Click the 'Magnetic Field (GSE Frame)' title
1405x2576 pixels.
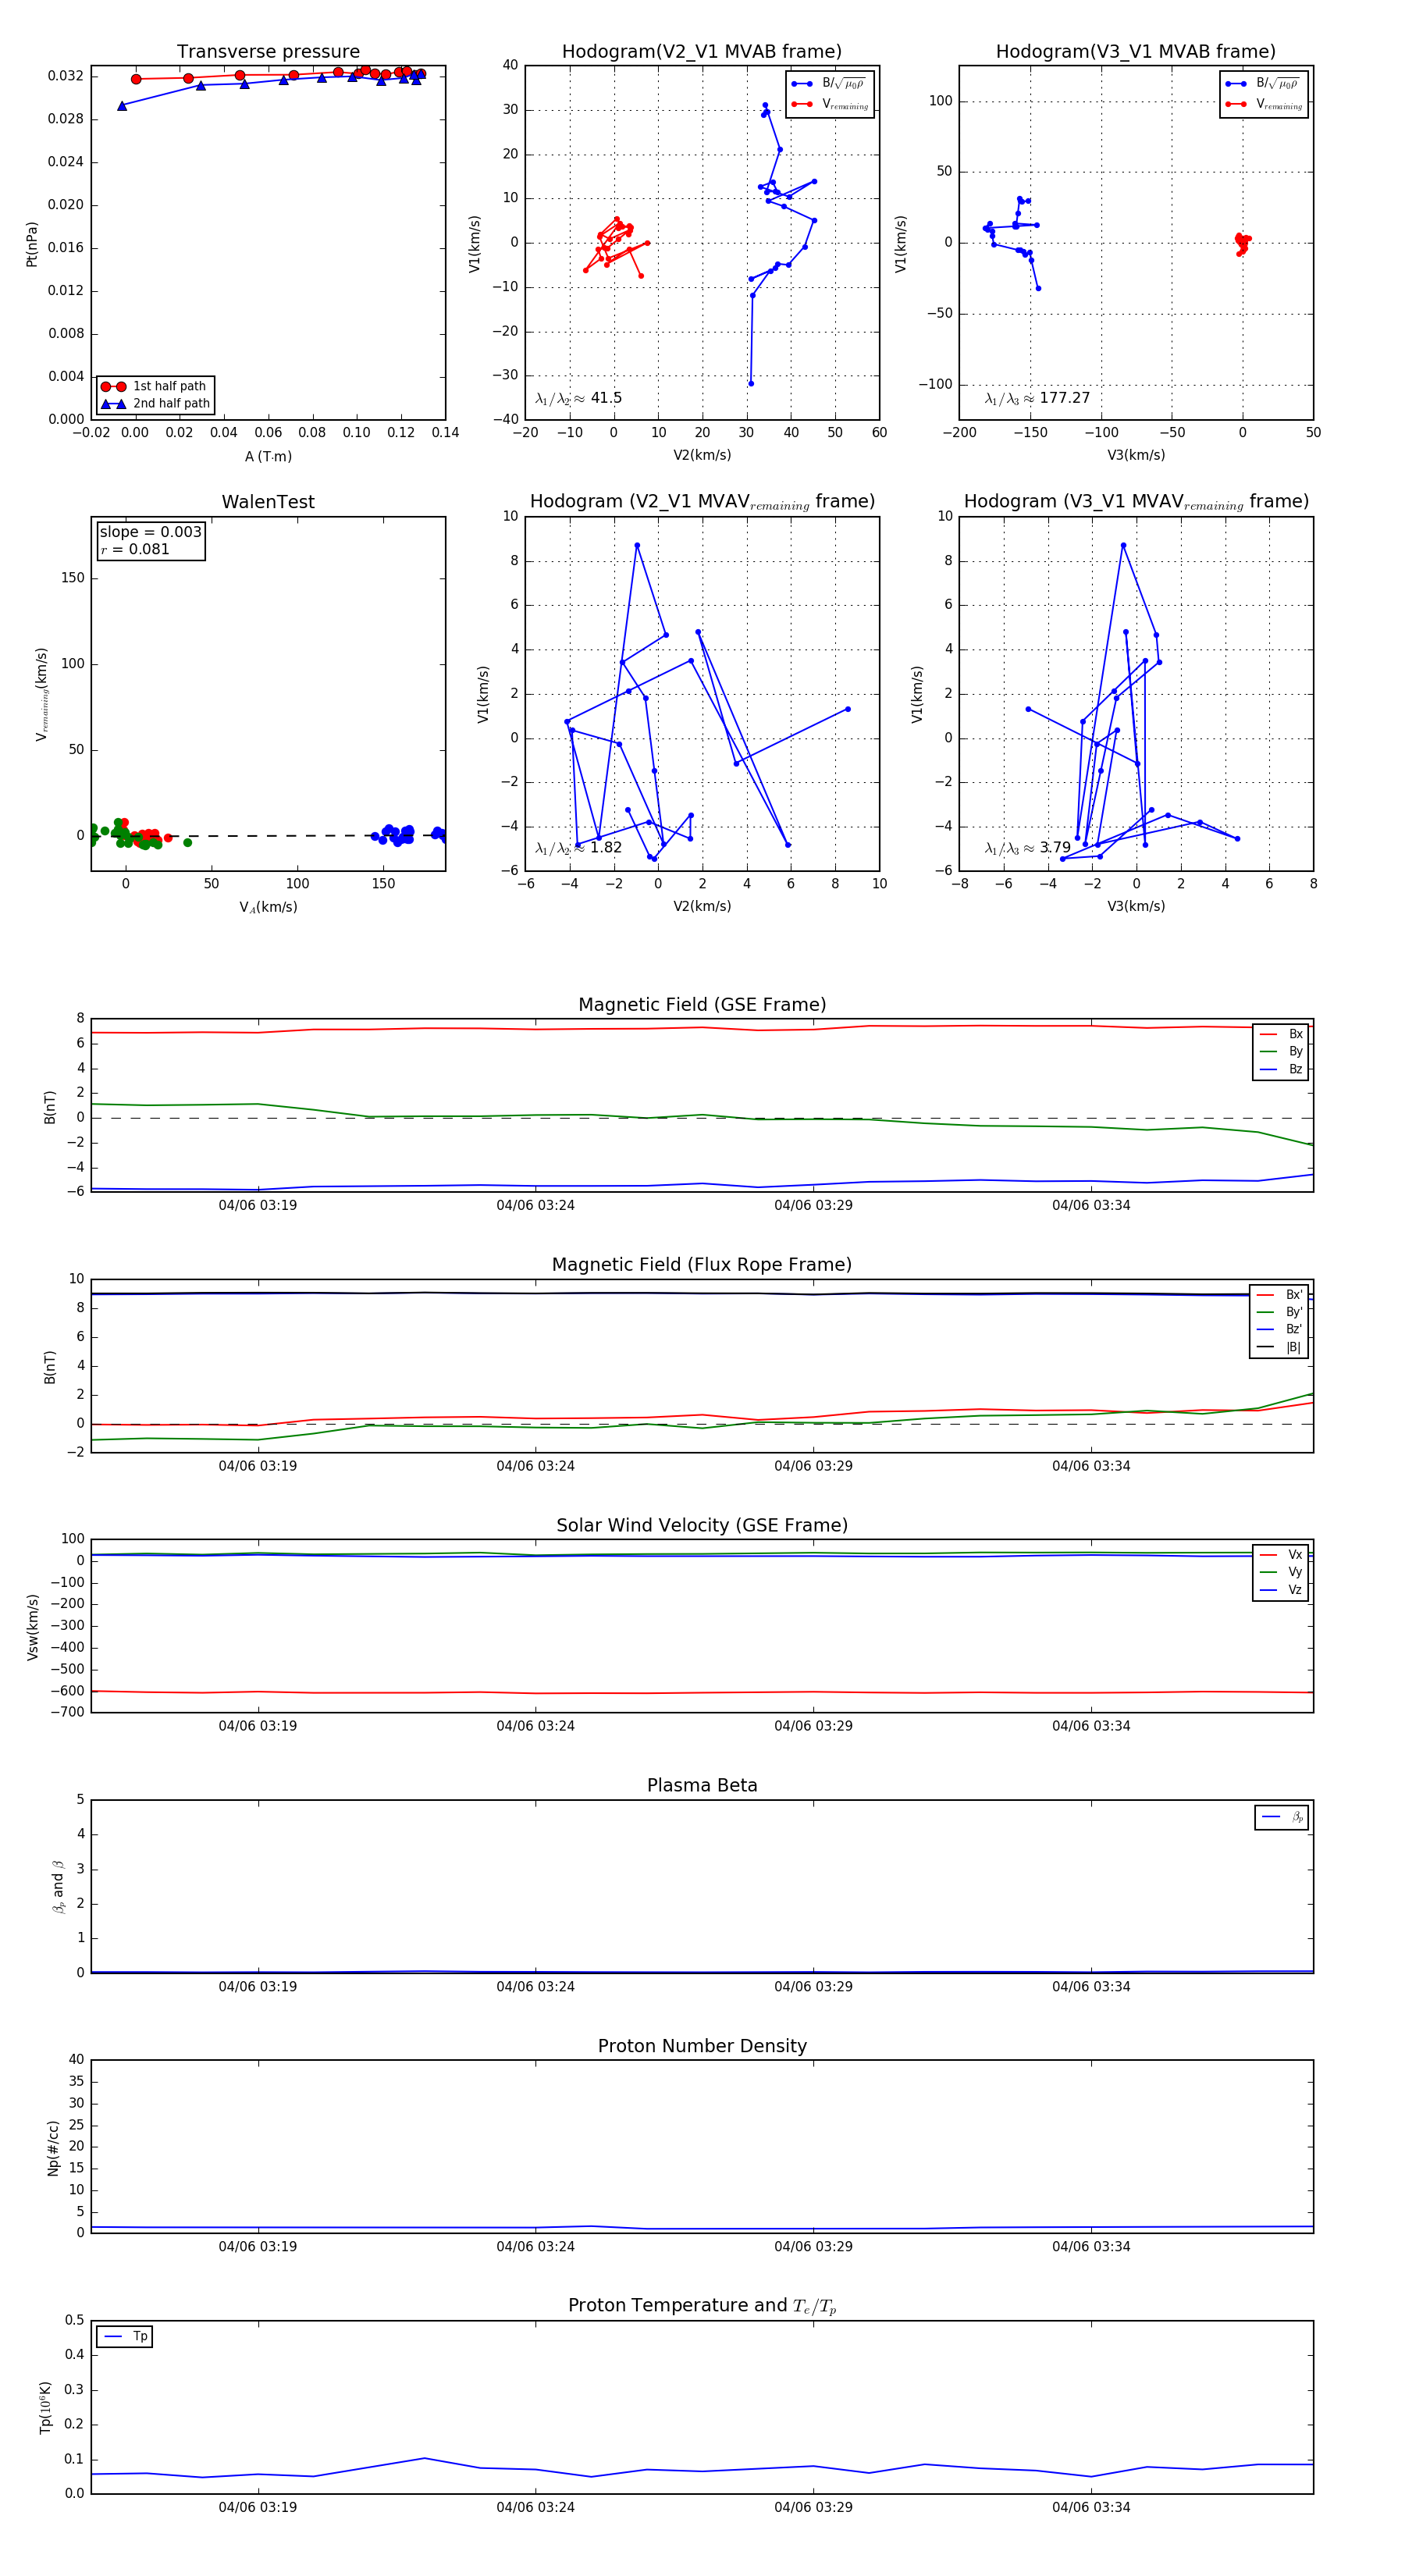(x=702, y=1005)
